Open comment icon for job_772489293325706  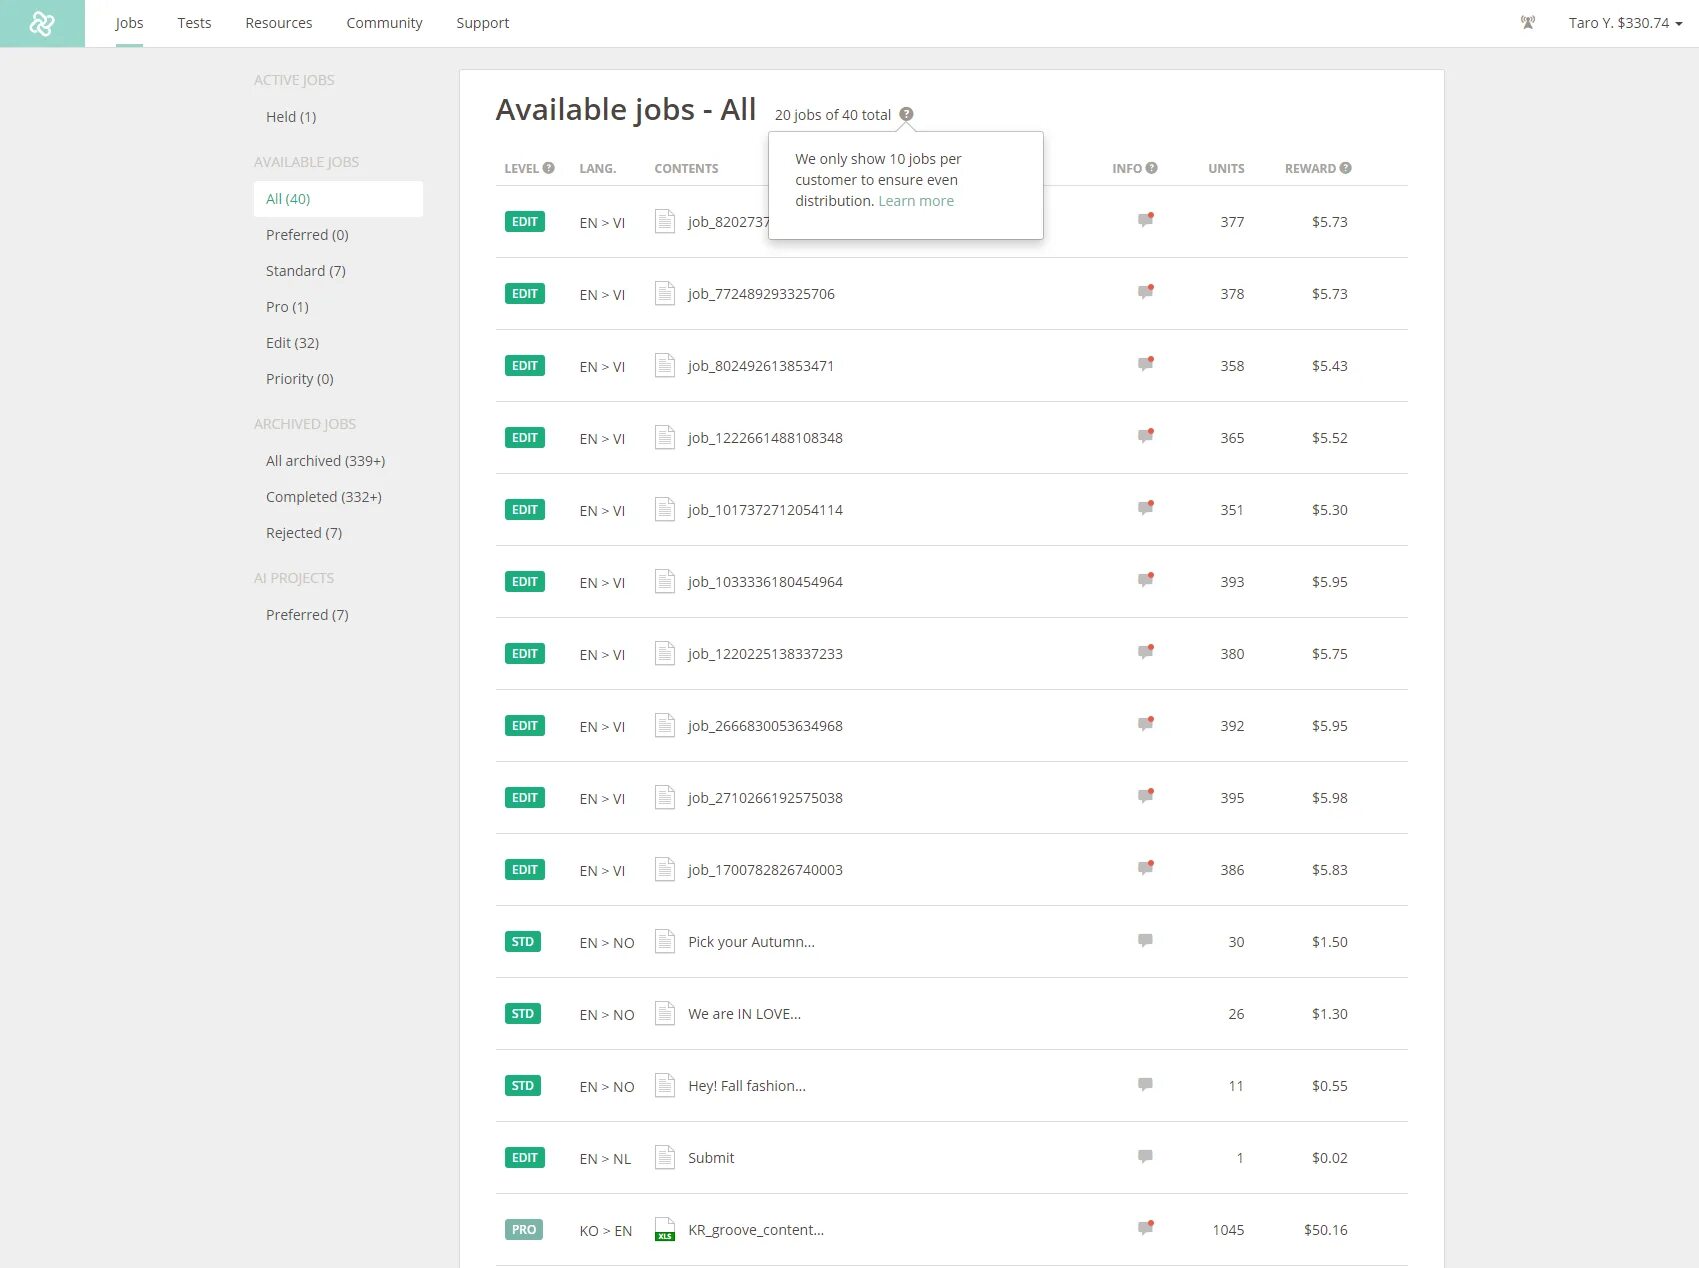[1145, 293]
